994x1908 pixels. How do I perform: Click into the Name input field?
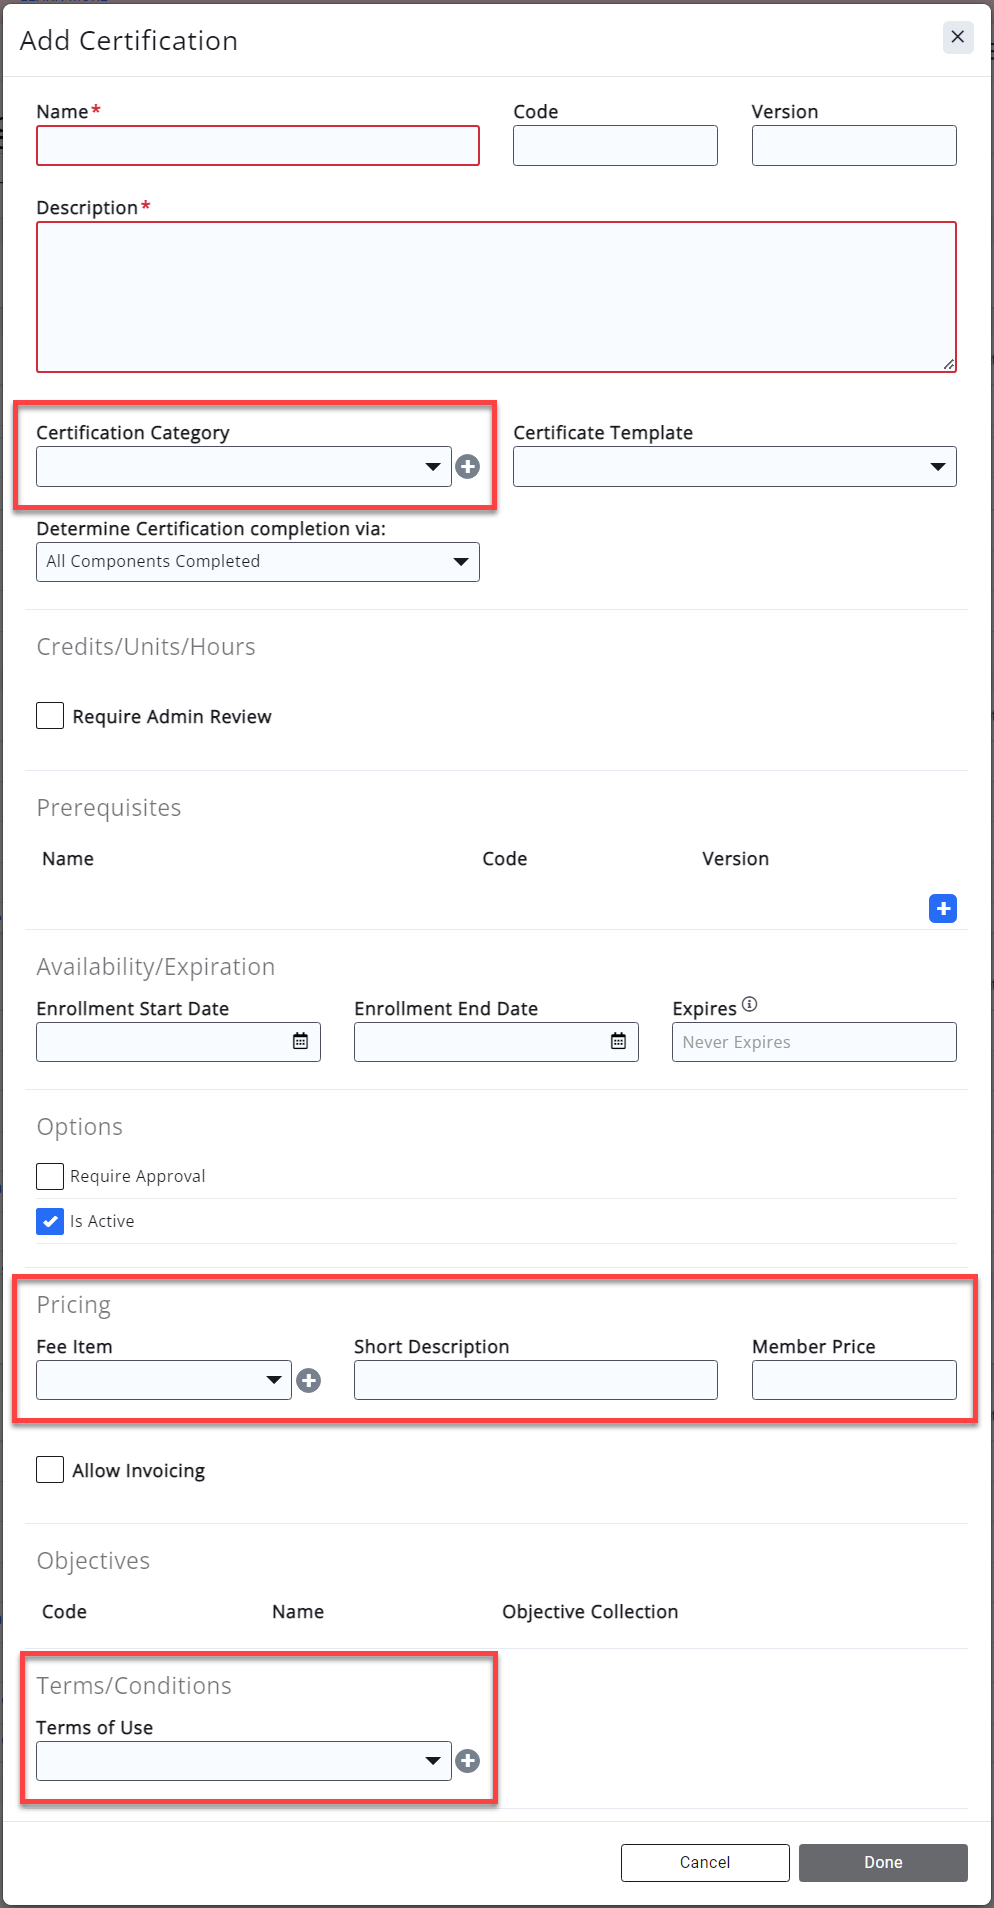(257, 146)
